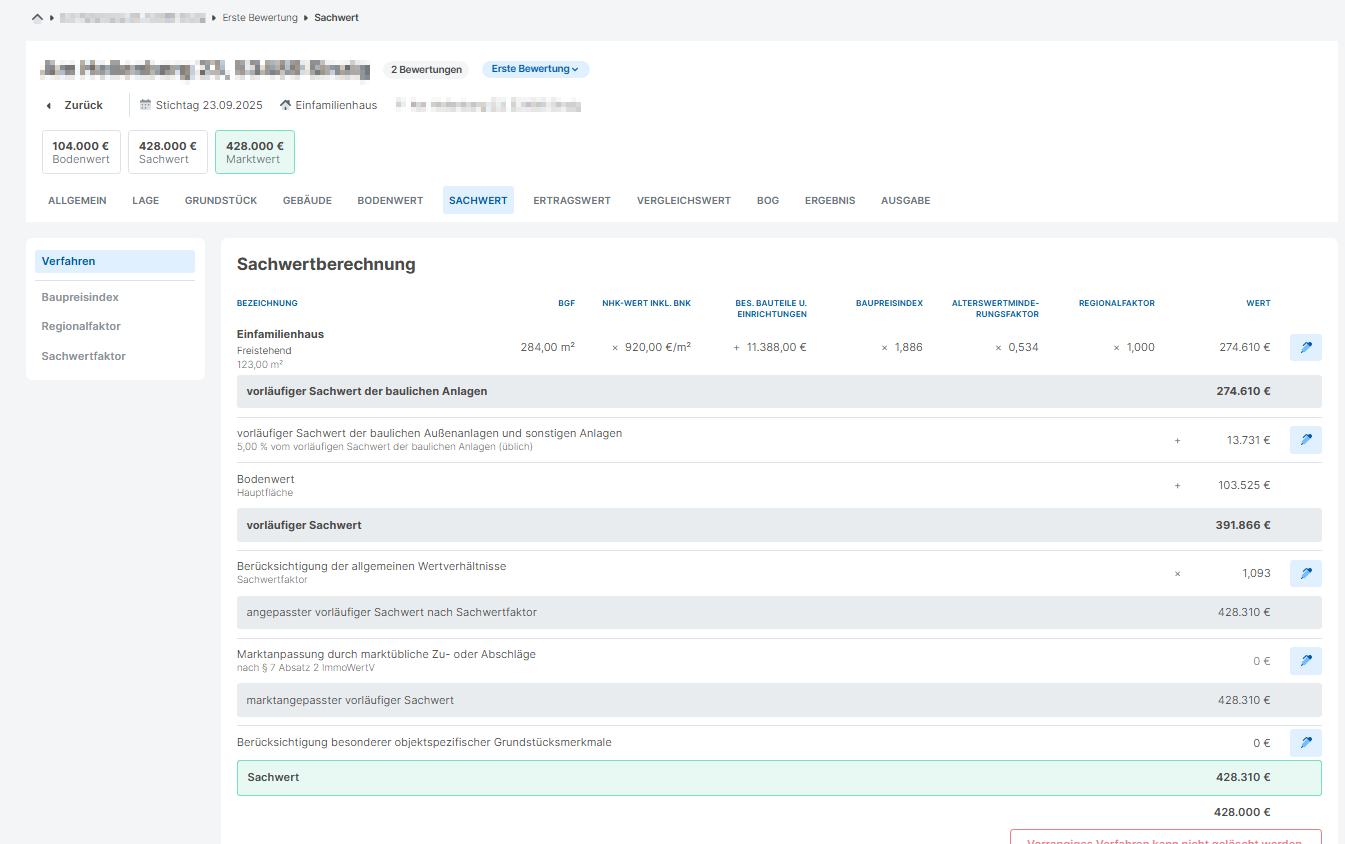Viewport: 1345px width, 844px height.
Task: Open the Bodenwert tab
Action: [390, 201]
